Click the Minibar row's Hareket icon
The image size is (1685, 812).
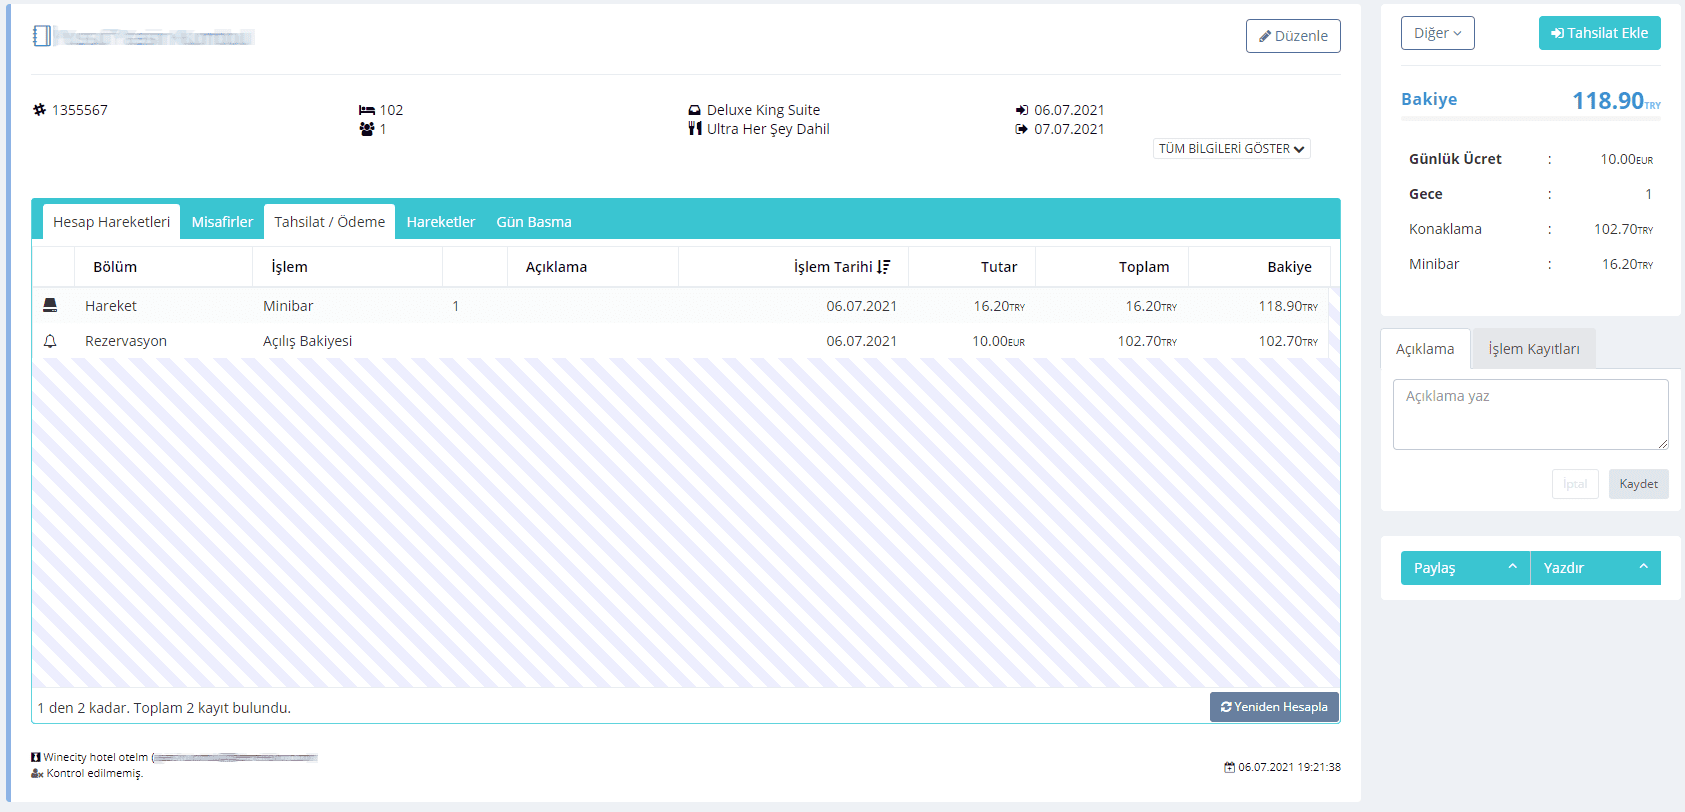[50, 305]
